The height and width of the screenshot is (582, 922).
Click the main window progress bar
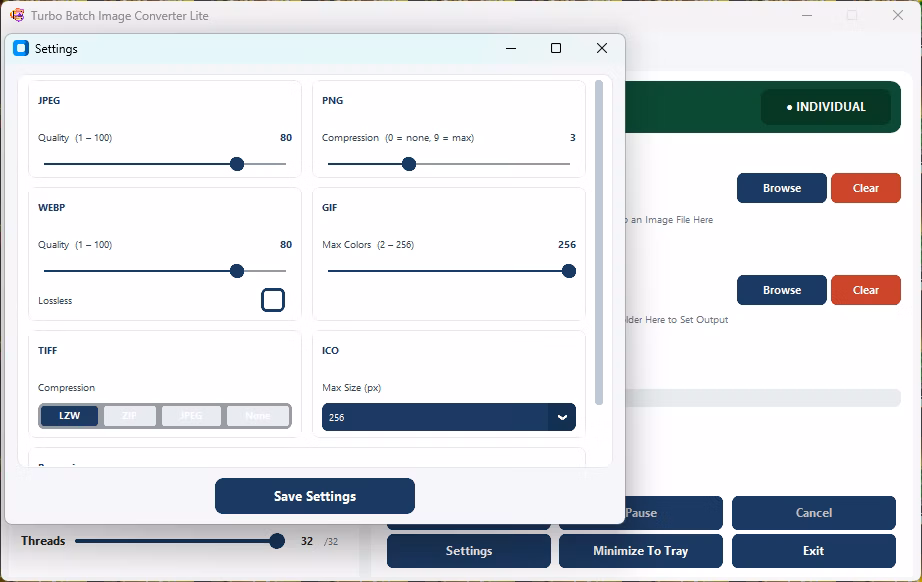point(763,397)
